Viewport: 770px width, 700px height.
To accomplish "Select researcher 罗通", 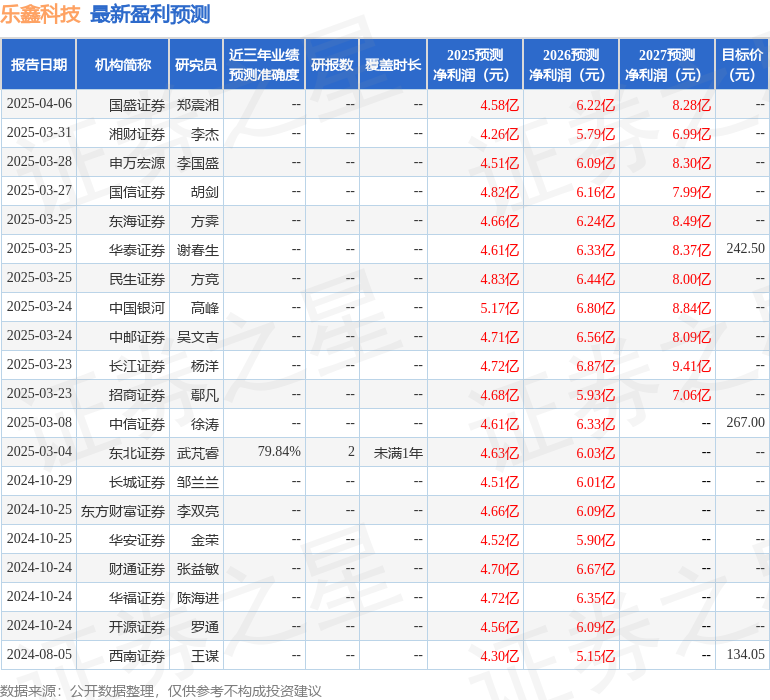I will click(205, 627).
